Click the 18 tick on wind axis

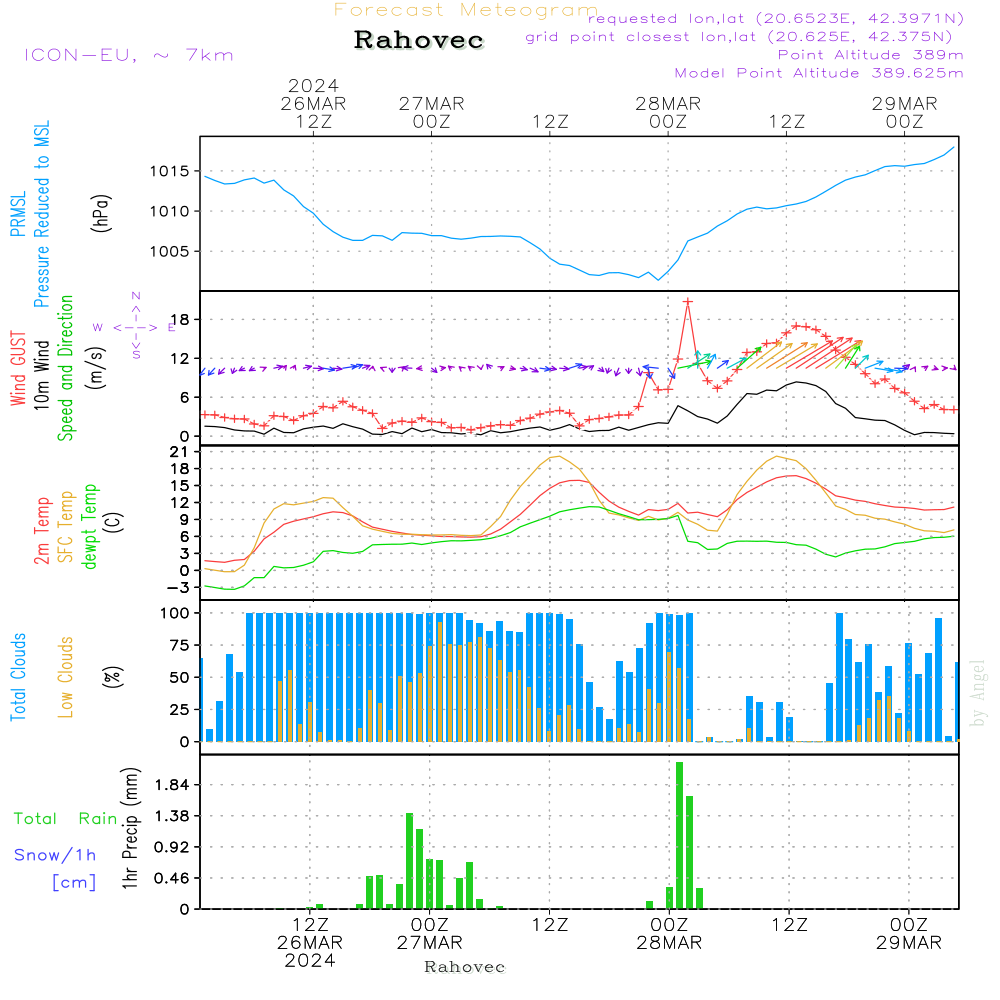tap(180, 319)
